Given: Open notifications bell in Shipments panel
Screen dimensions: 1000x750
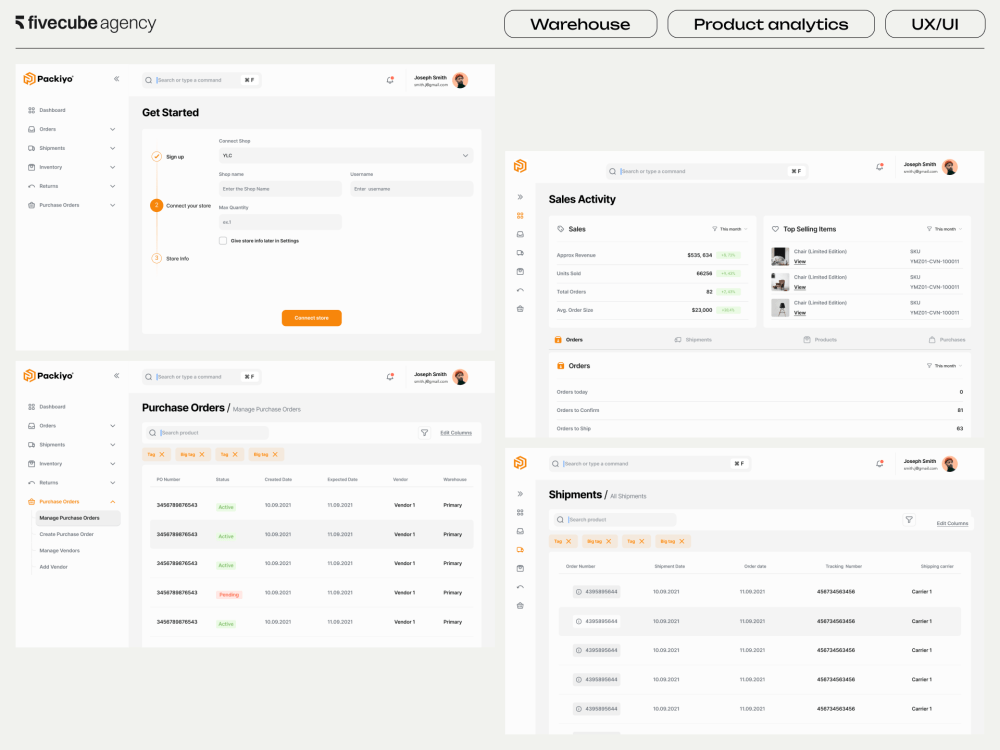Looking at the screenshot, I should 880,464.
